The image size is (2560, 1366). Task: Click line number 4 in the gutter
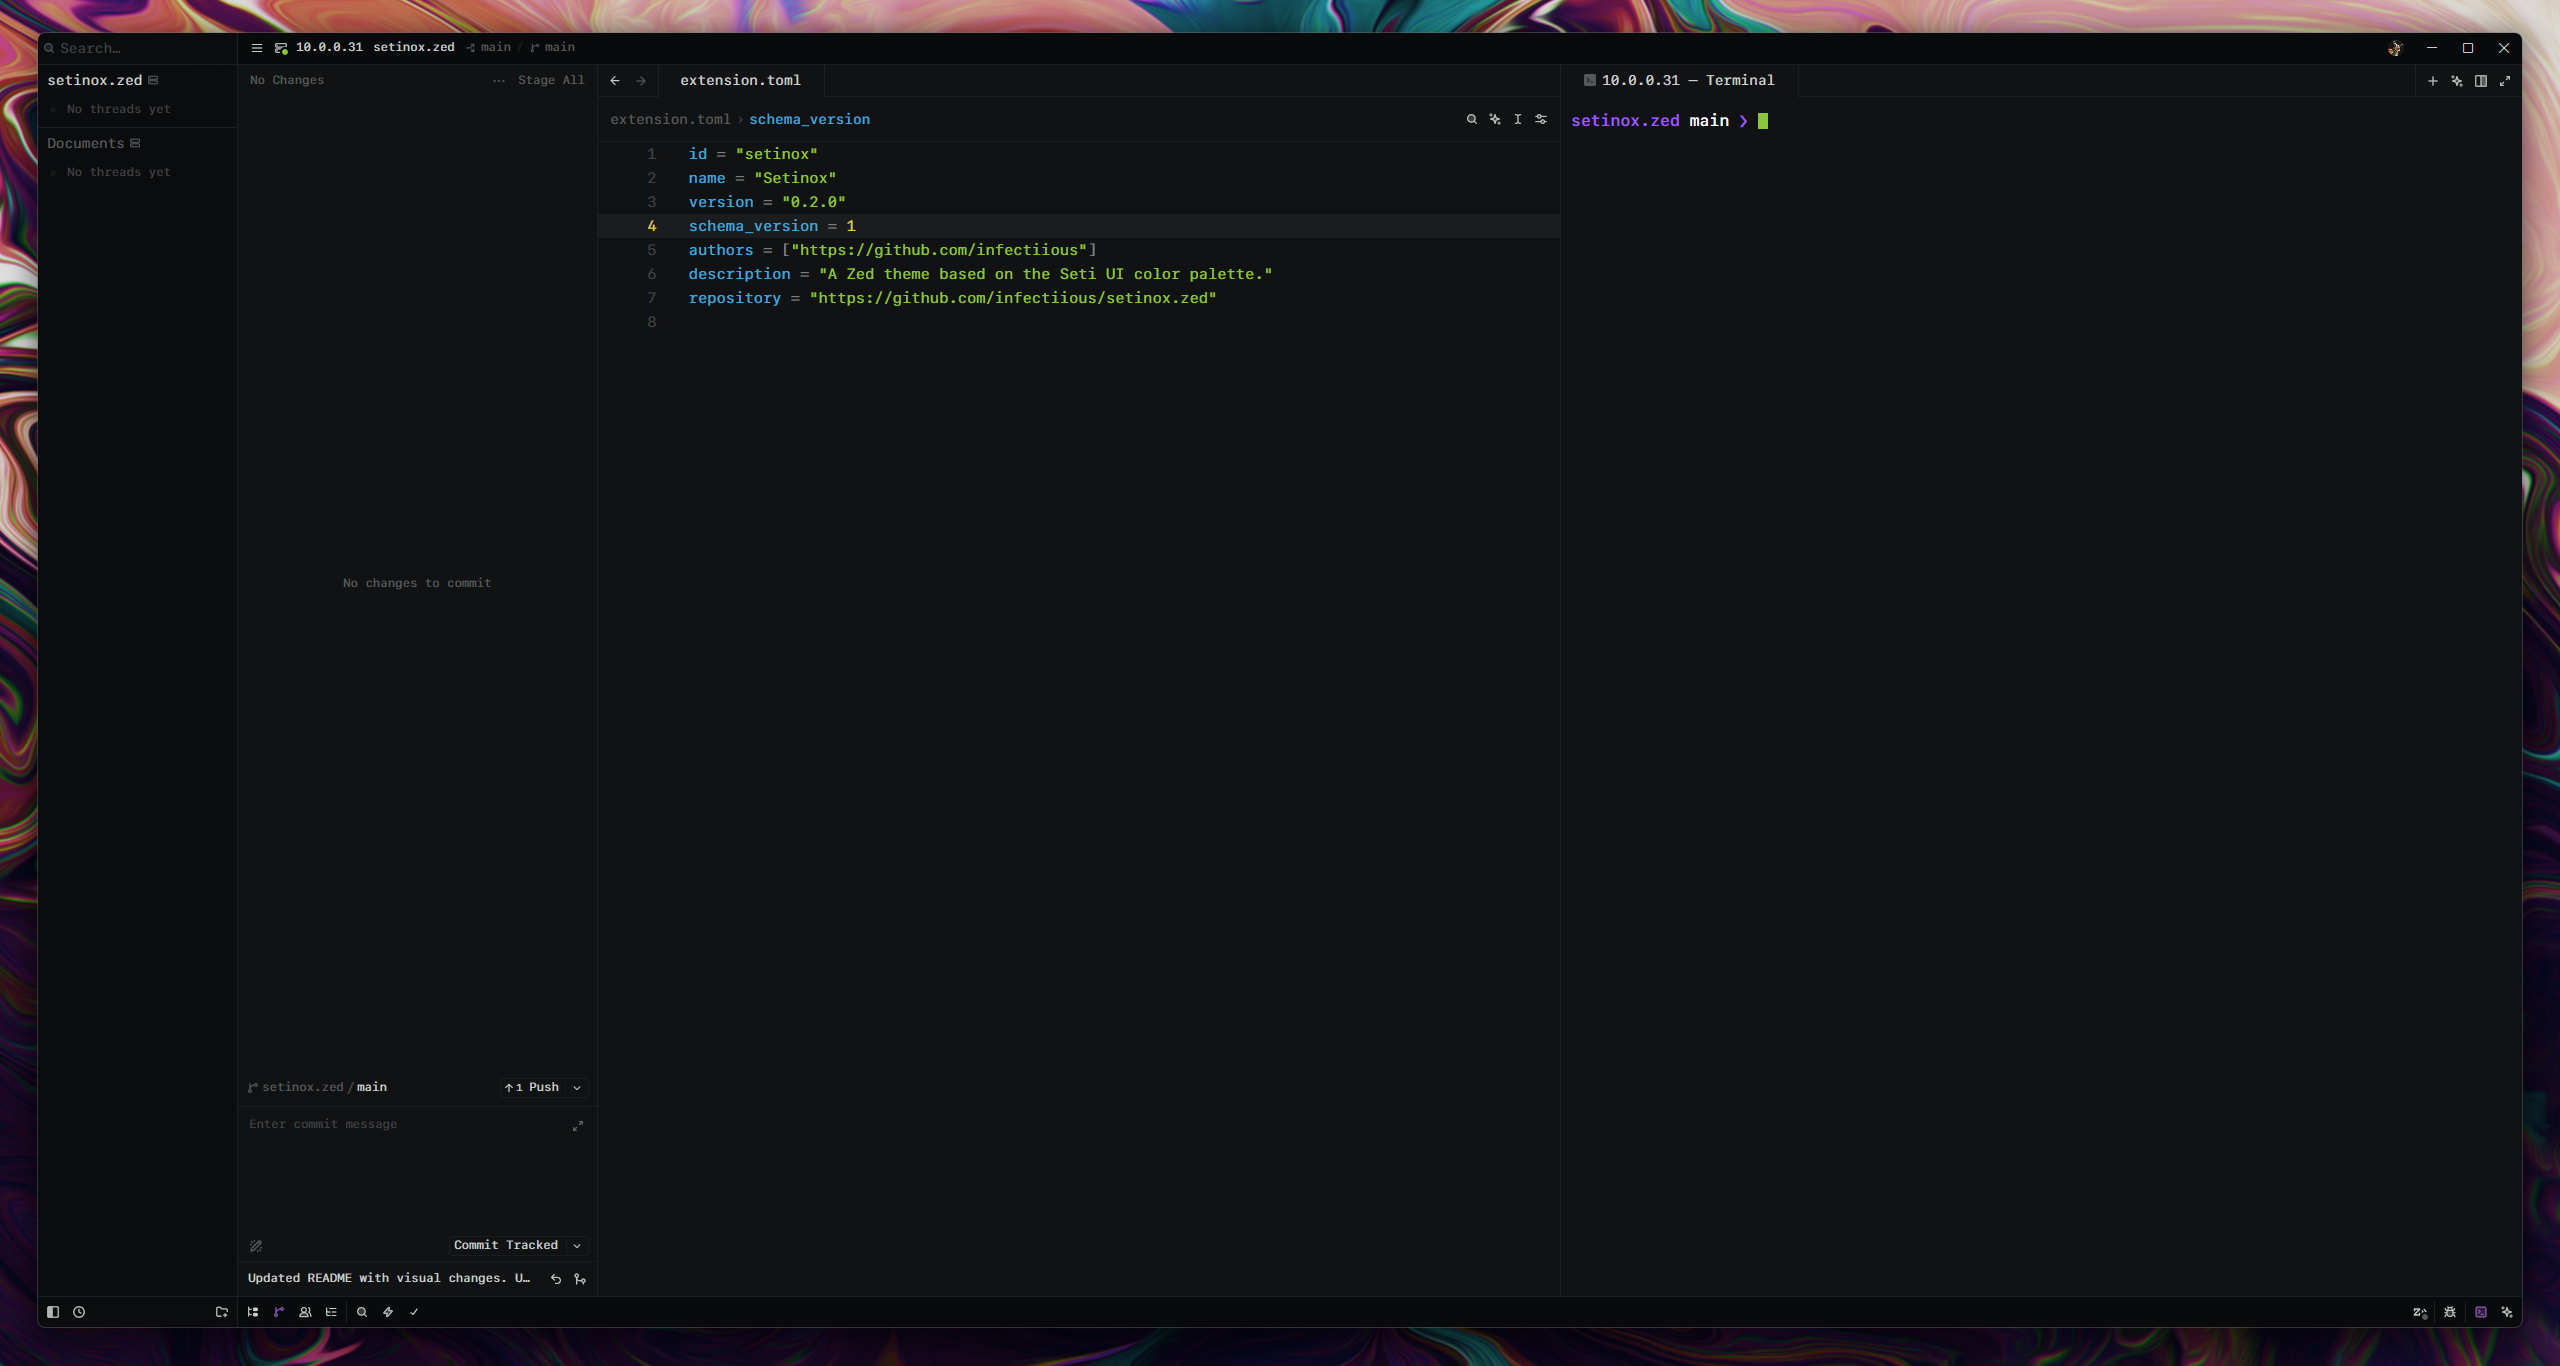click(x=652, y=226)
